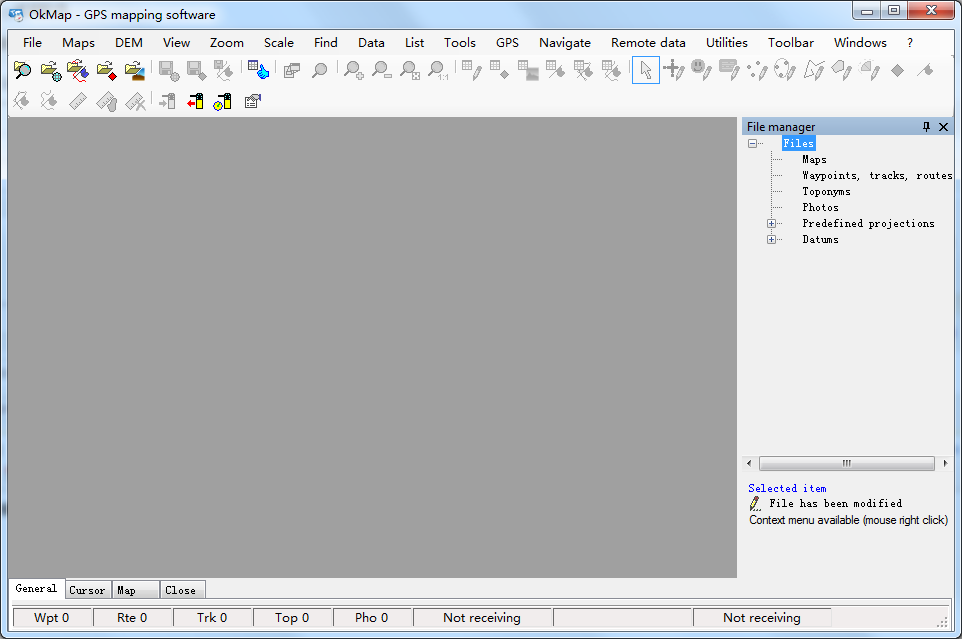Click the Open map folder icon
The width and height of the screenshot is (962, 639).
click(50, 70)
